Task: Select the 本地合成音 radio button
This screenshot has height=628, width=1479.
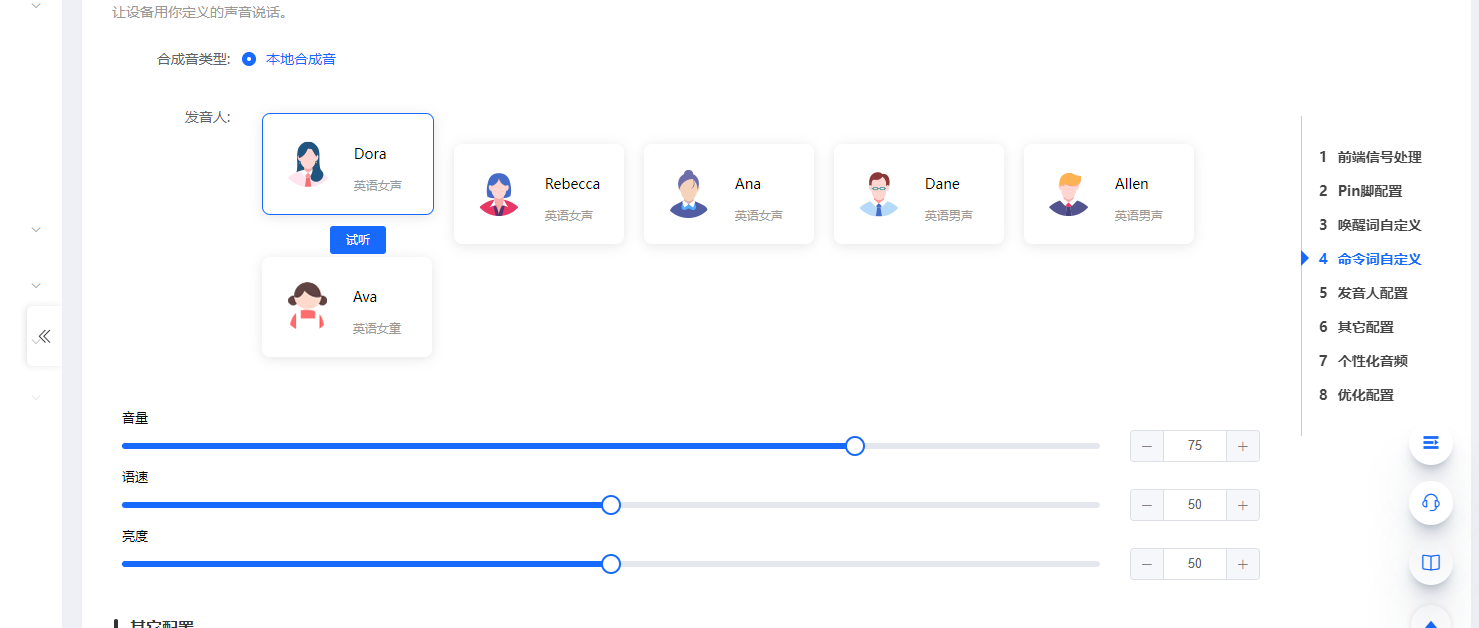Action: coord(249,59)
